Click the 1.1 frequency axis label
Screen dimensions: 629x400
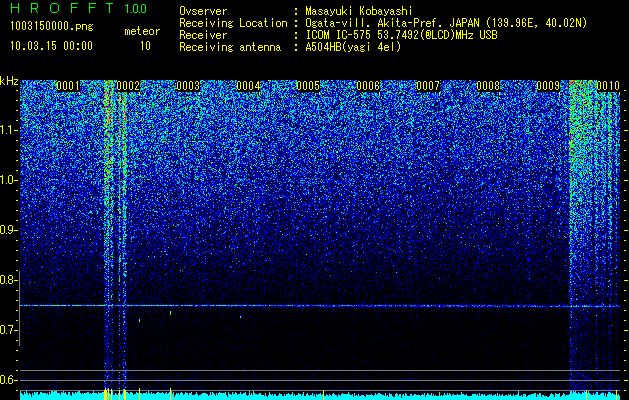7,130
